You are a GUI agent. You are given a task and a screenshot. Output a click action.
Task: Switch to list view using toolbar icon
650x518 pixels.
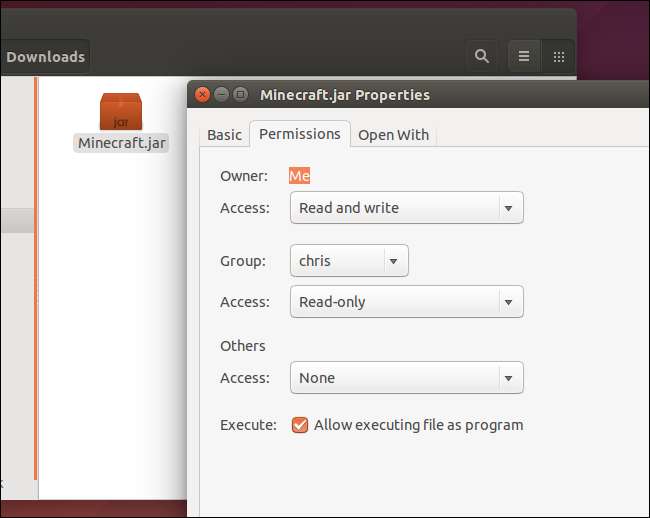[x=523, y=57]
